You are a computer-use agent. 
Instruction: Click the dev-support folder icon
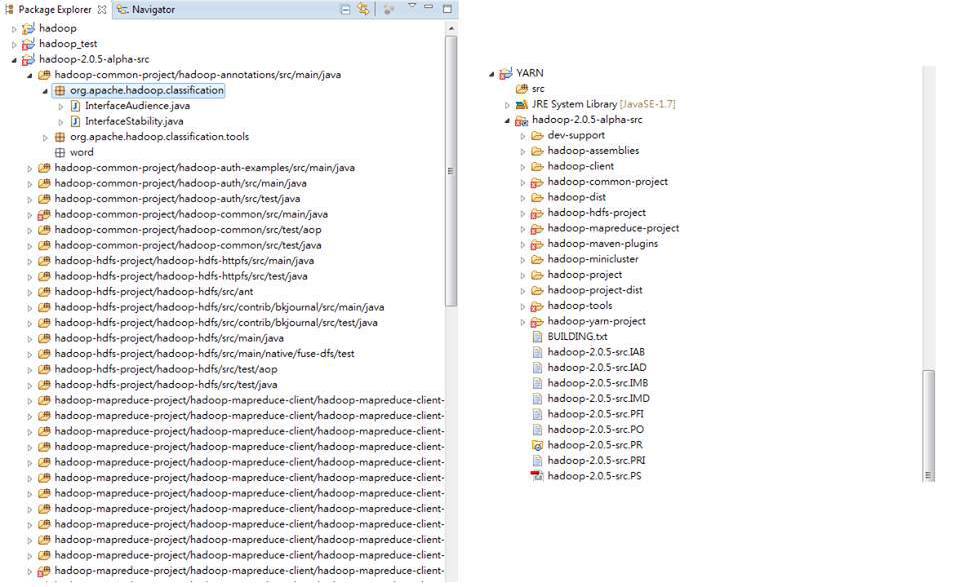537,135
